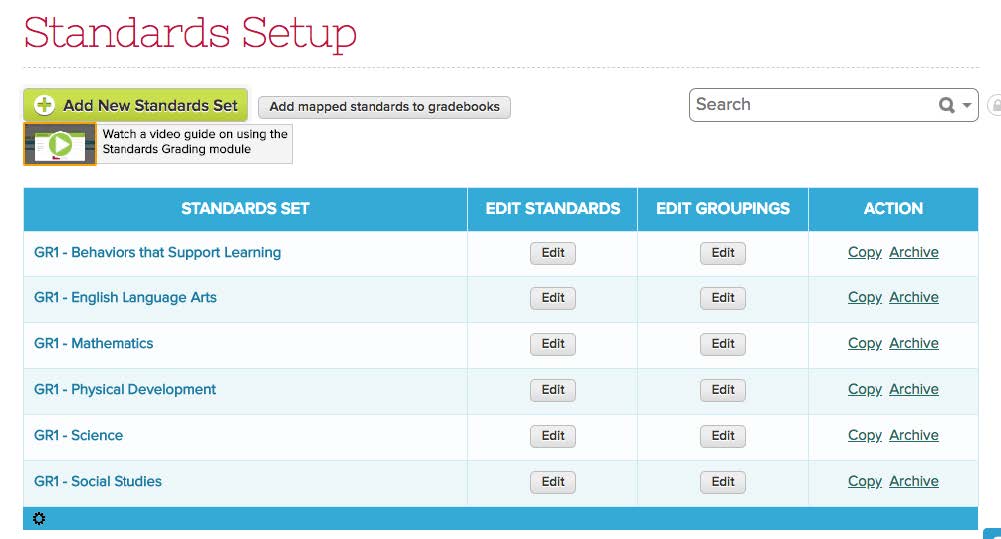
Task: Open GR1 - Mathematics standards set
Action: coord(93,344)
